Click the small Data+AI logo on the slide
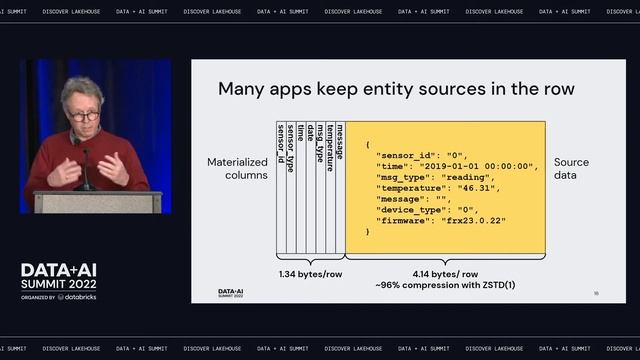The height and width of the screenshot is (360, 640). 231,293
